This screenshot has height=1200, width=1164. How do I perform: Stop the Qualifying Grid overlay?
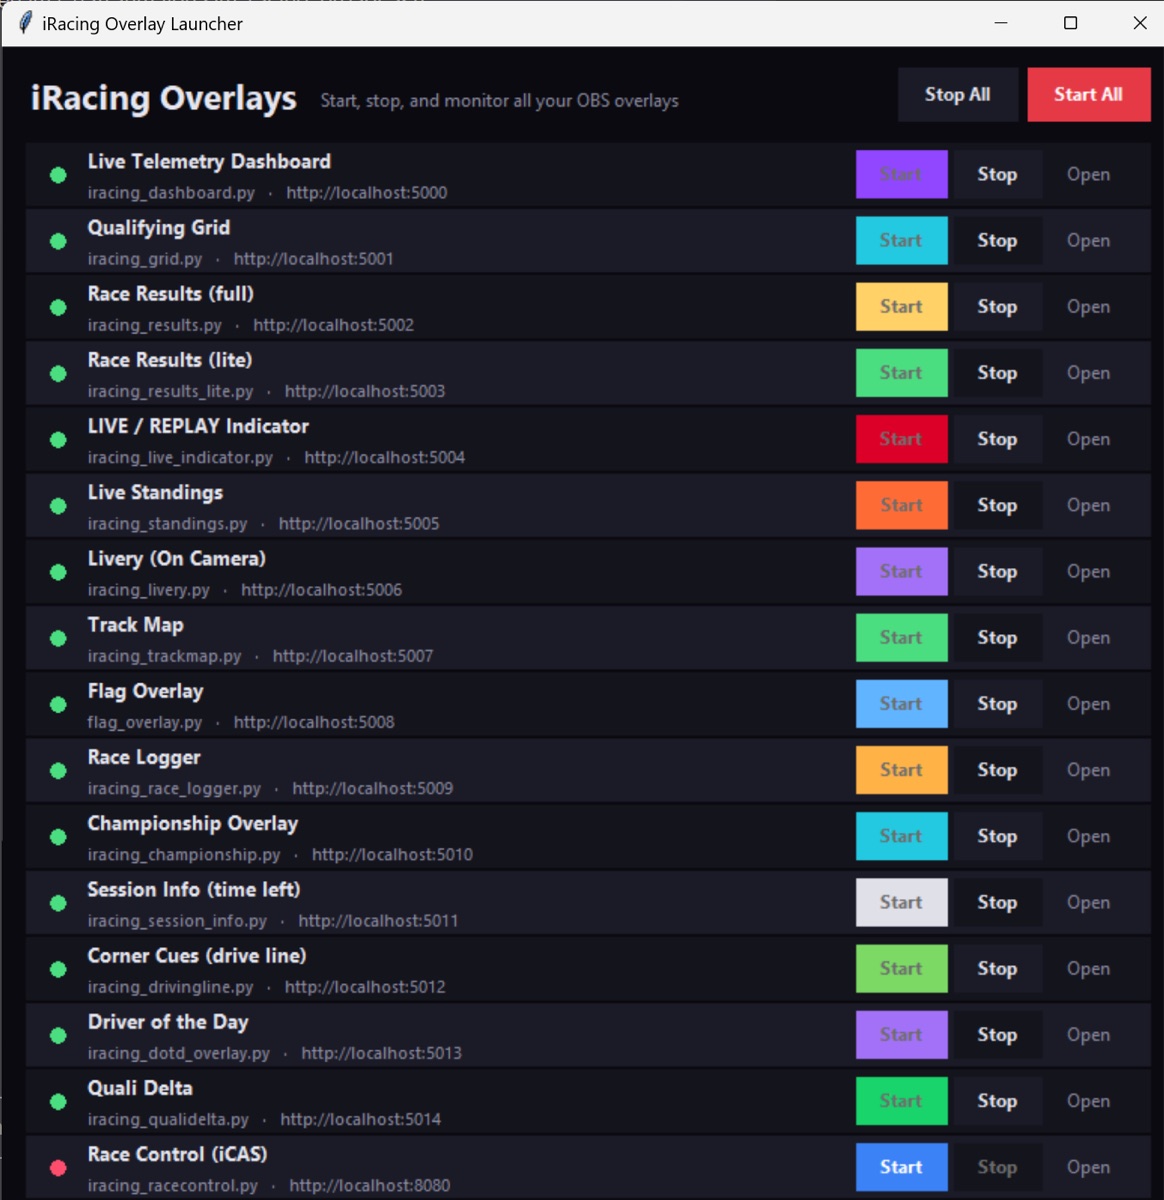(997, 241)
